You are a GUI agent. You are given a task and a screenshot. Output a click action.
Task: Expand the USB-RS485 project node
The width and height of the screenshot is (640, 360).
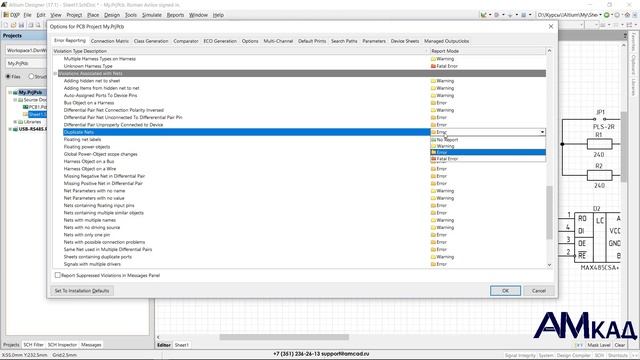pyautogui.click(x=10, y=129)
